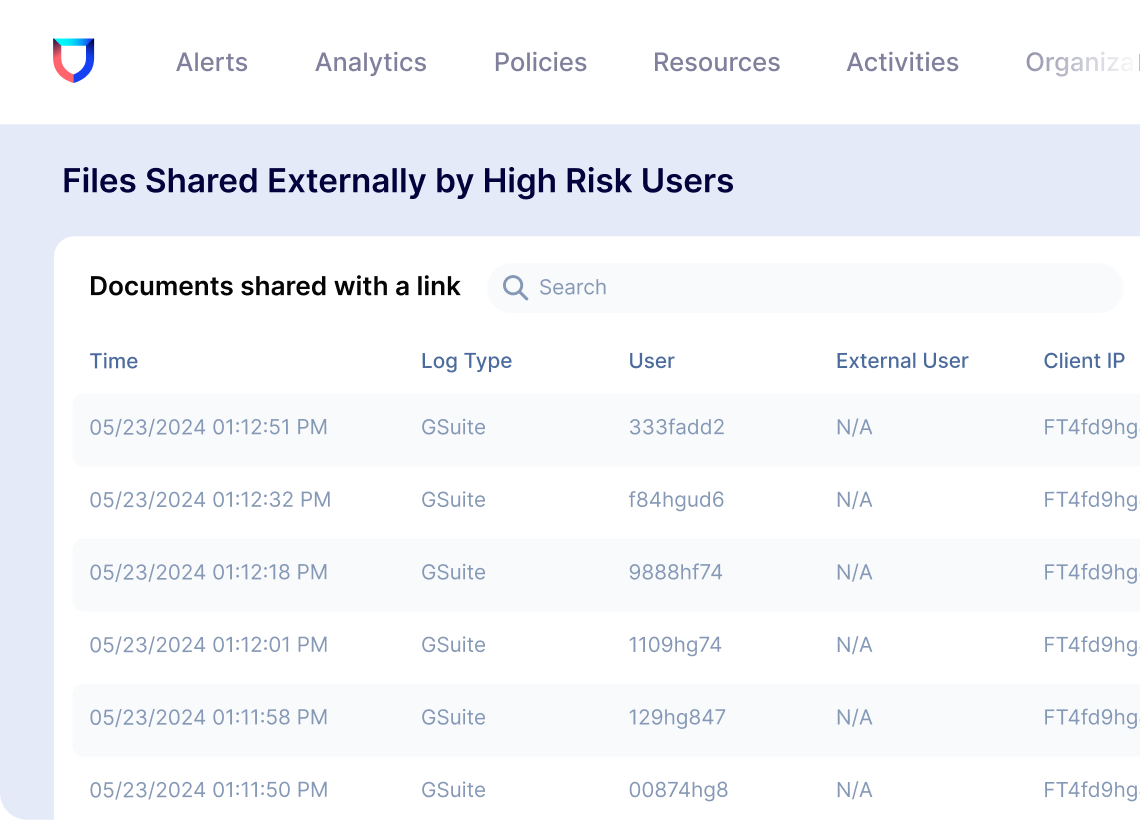Select the Activities navigation item
Viewport: 1140px width, 820px height.
tap(902, 62)
